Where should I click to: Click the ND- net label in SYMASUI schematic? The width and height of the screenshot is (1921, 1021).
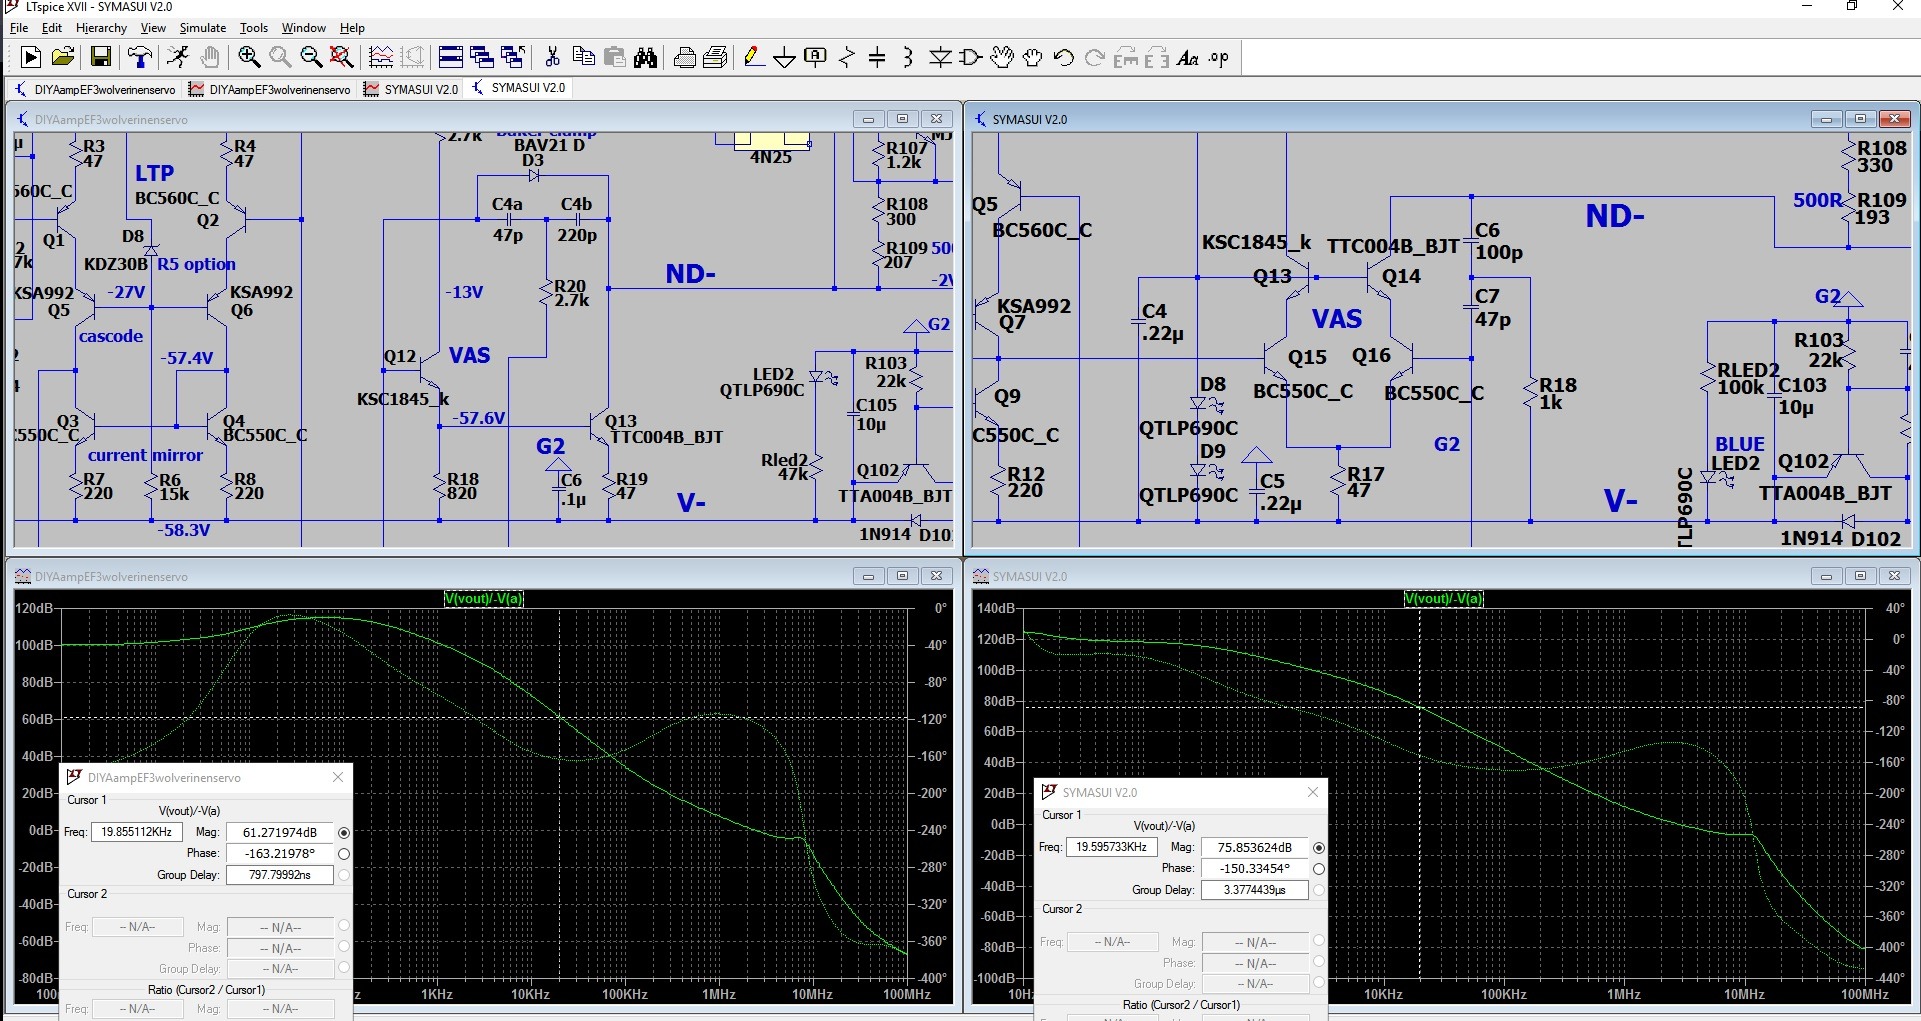pyautogui.click(x=1614, y=216)
